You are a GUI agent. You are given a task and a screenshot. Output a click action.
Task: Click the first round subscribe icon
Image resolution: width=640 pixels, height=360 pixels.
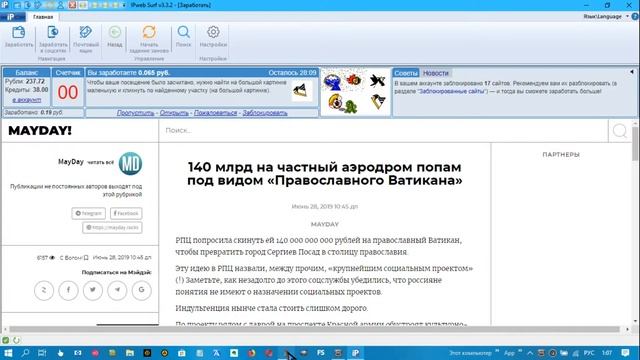pos(44,290)
